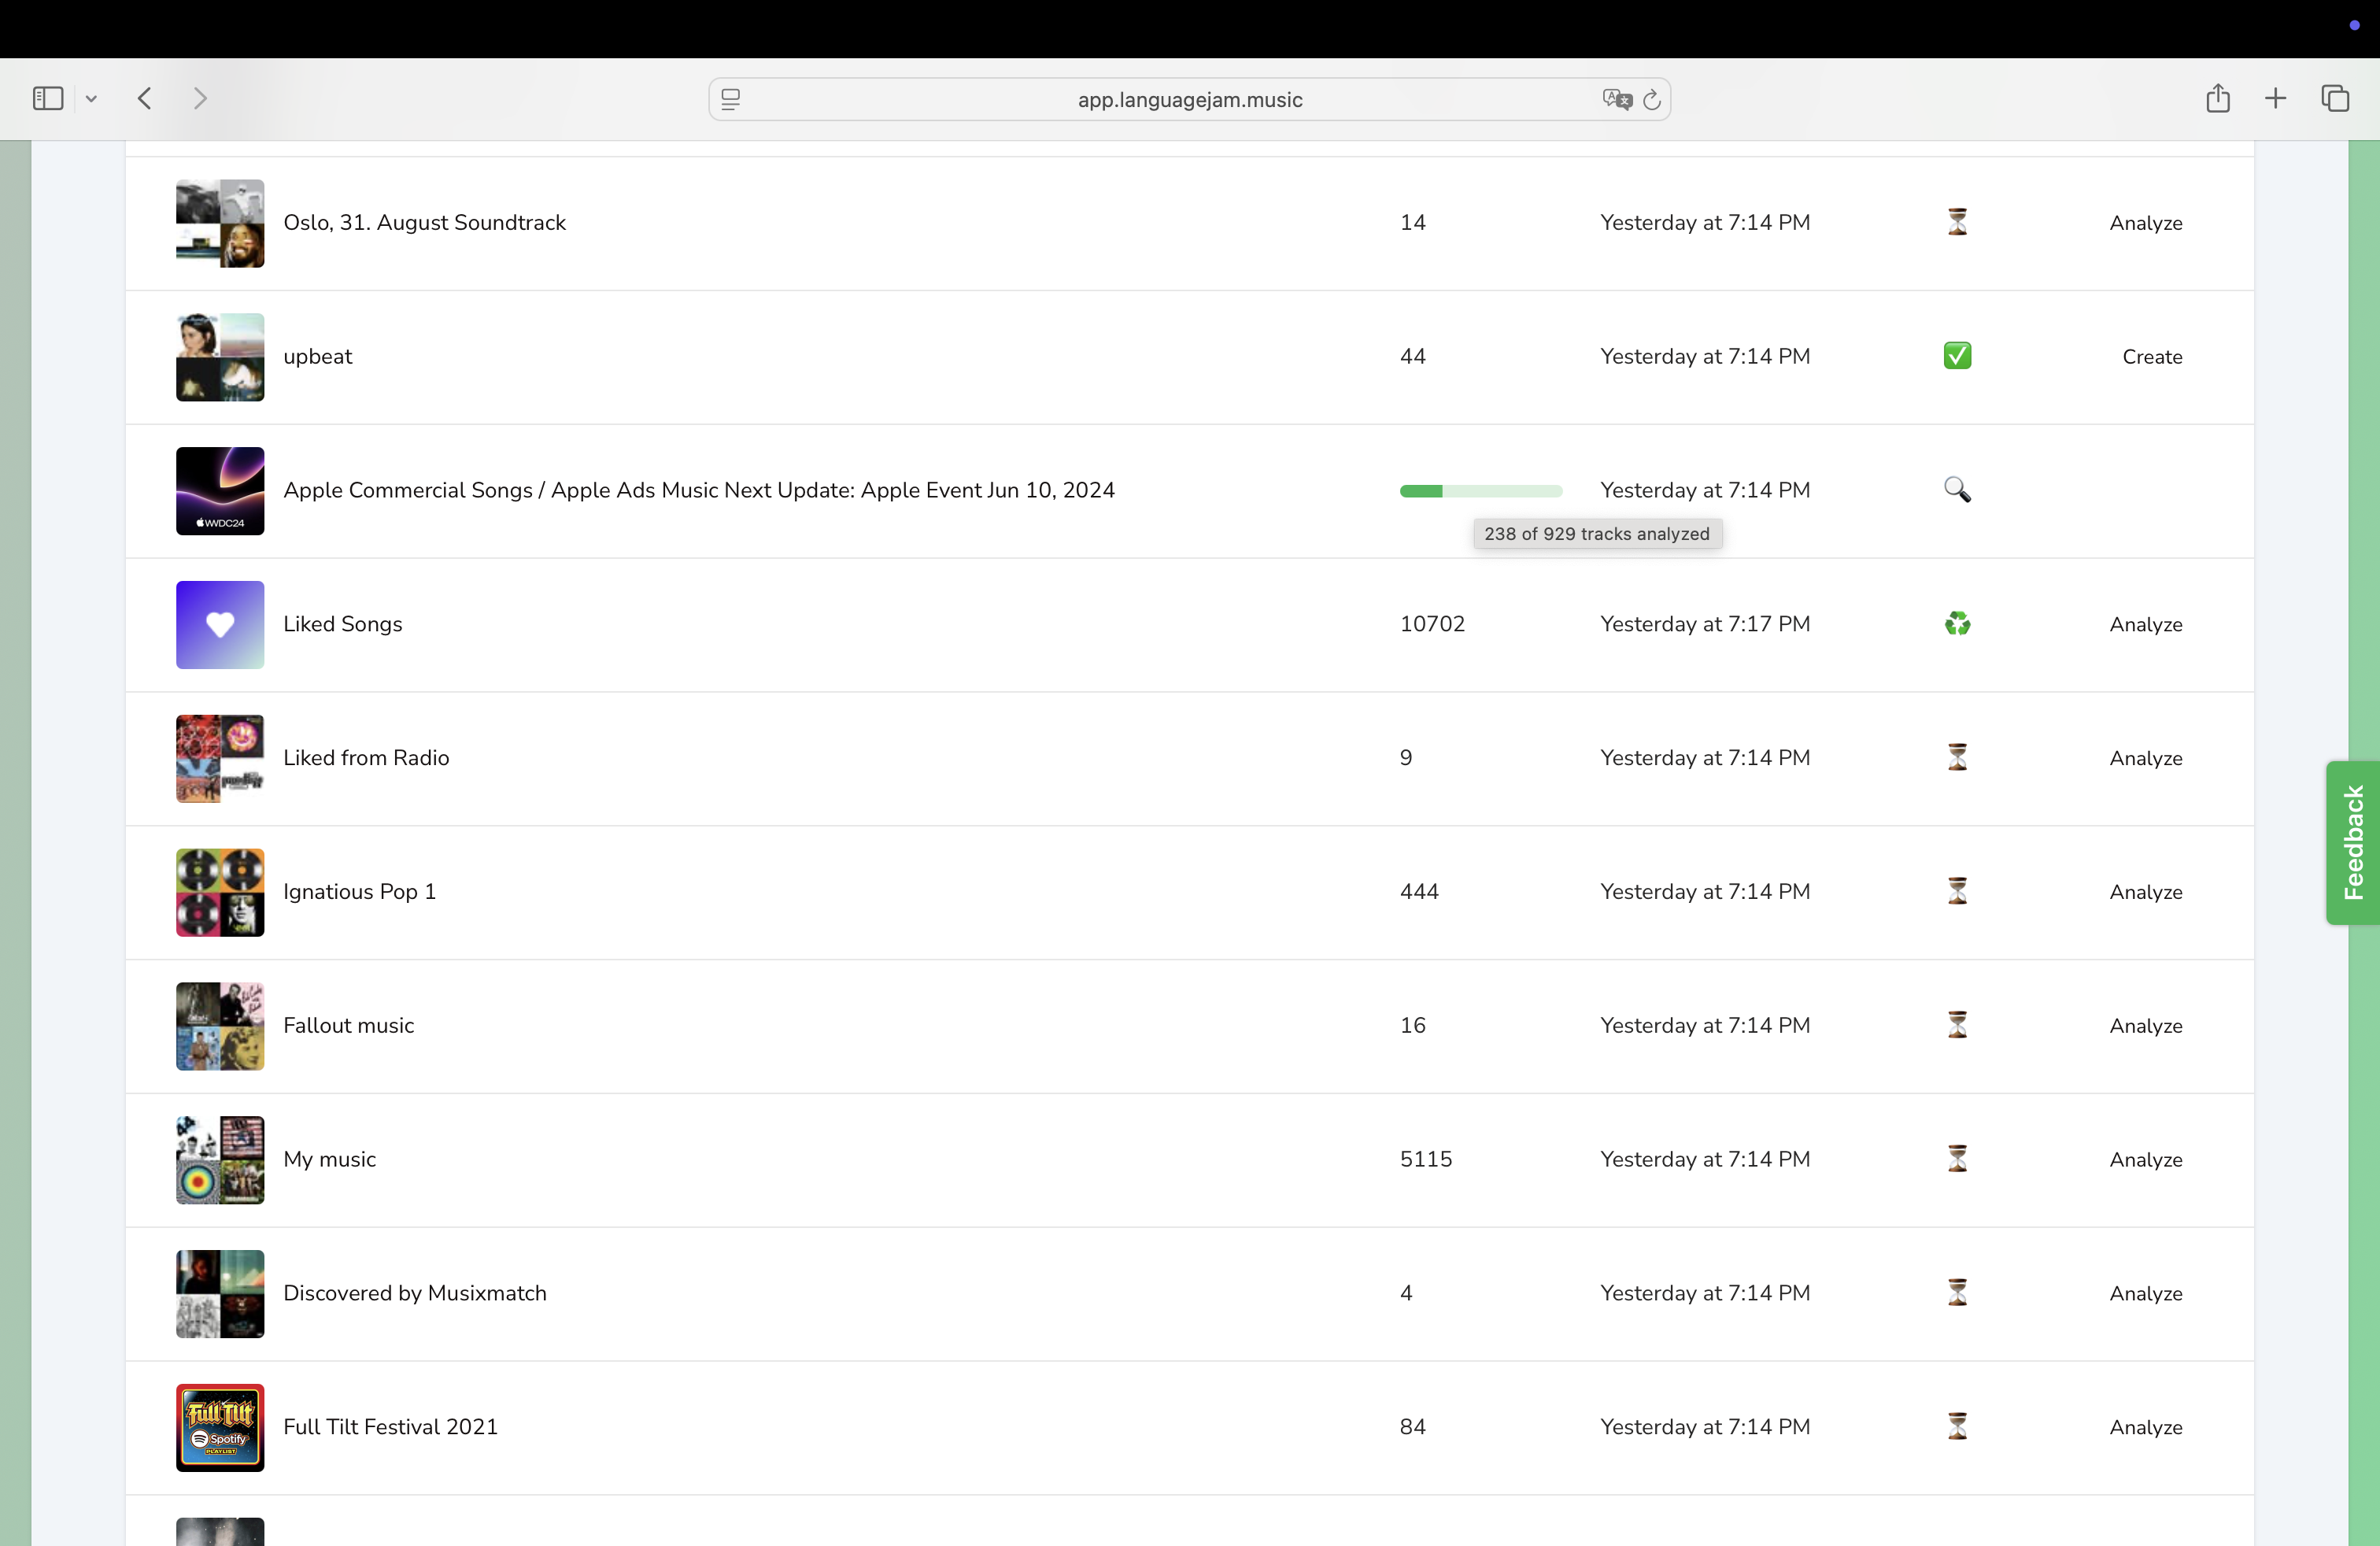The height and width of the screenshot is (1546, 2380).
Task: Open a new tab with plus icon
Action: (x=2275, y=98)
